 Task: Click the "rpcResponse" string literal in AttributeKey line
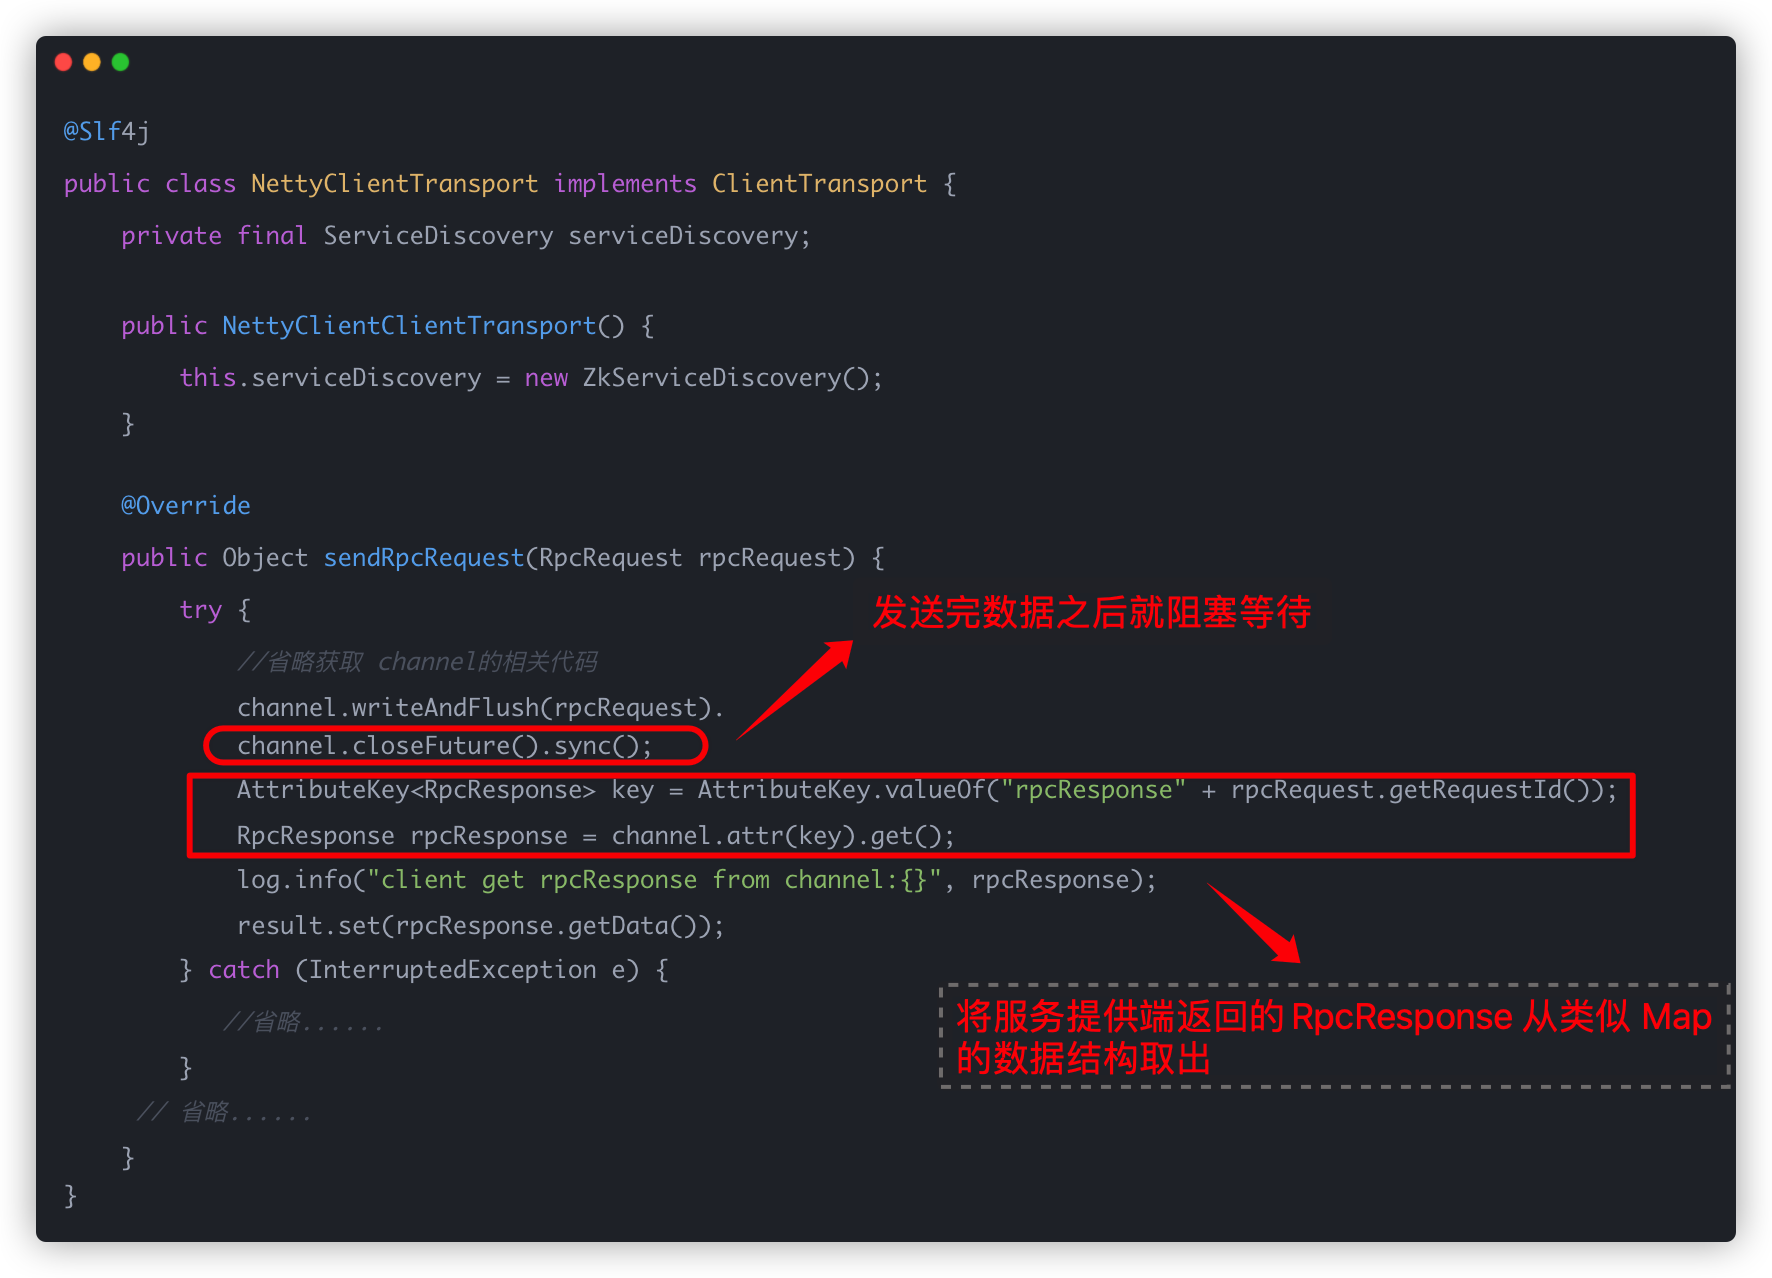tap(1093, 790)
